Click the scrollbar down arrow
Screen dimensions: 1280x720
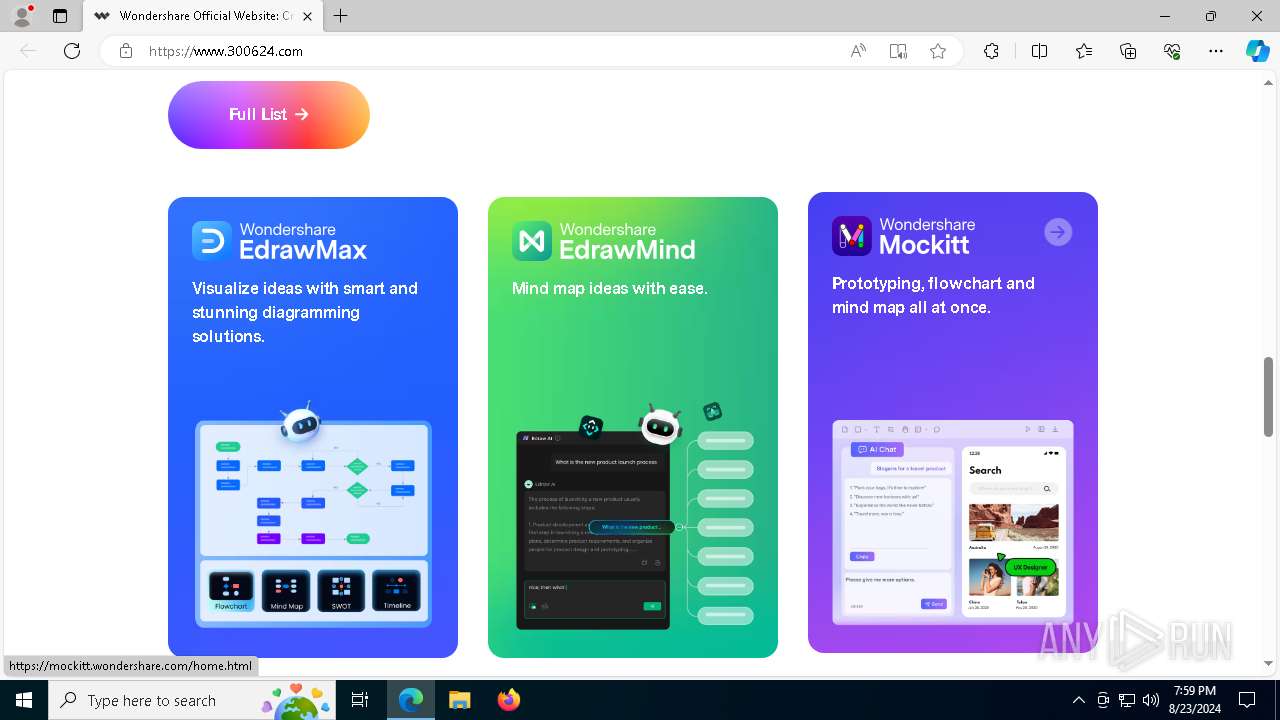point(1269,663)
